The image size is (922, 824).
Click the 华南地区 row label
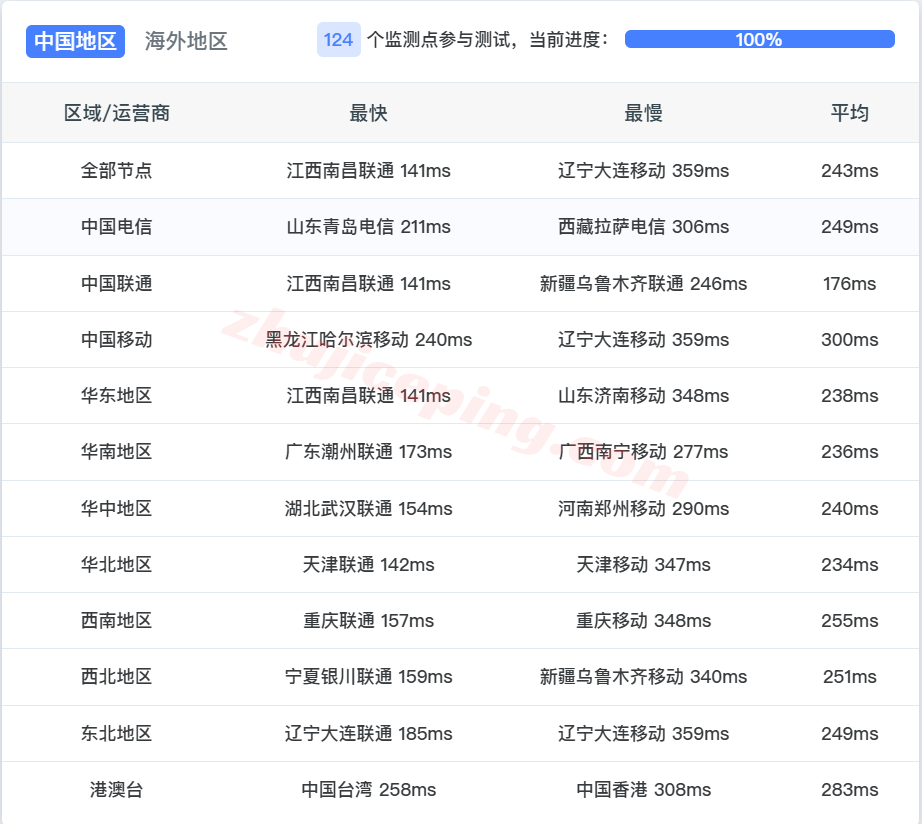(117, 452)
